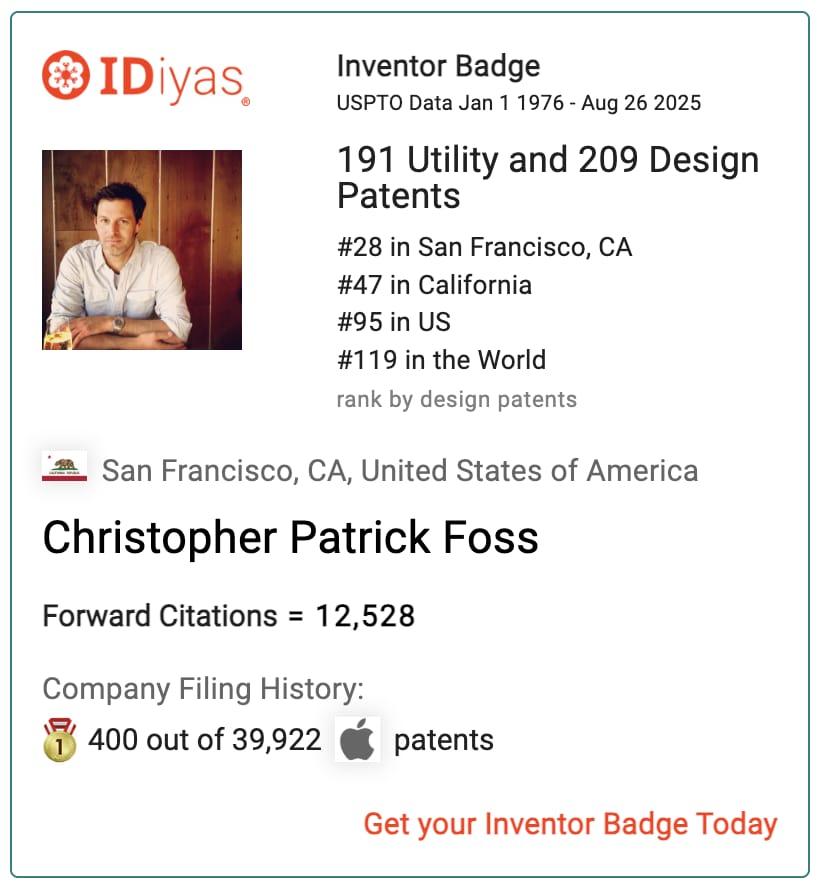Click the USPTO Data date range text
Screen dimensions: 820x886
[519, 103]
